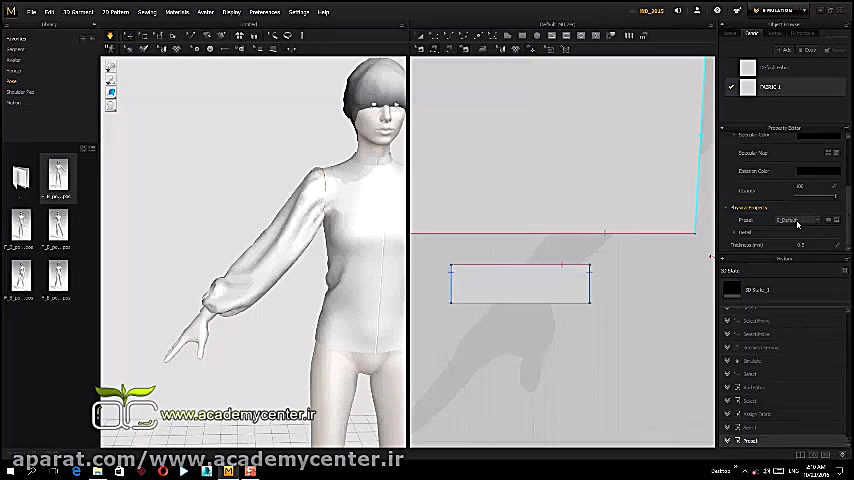Viewport: 854px width, 480px height.
Task: Click the Preset open-file icon
Action: click(x=828, y=220)
